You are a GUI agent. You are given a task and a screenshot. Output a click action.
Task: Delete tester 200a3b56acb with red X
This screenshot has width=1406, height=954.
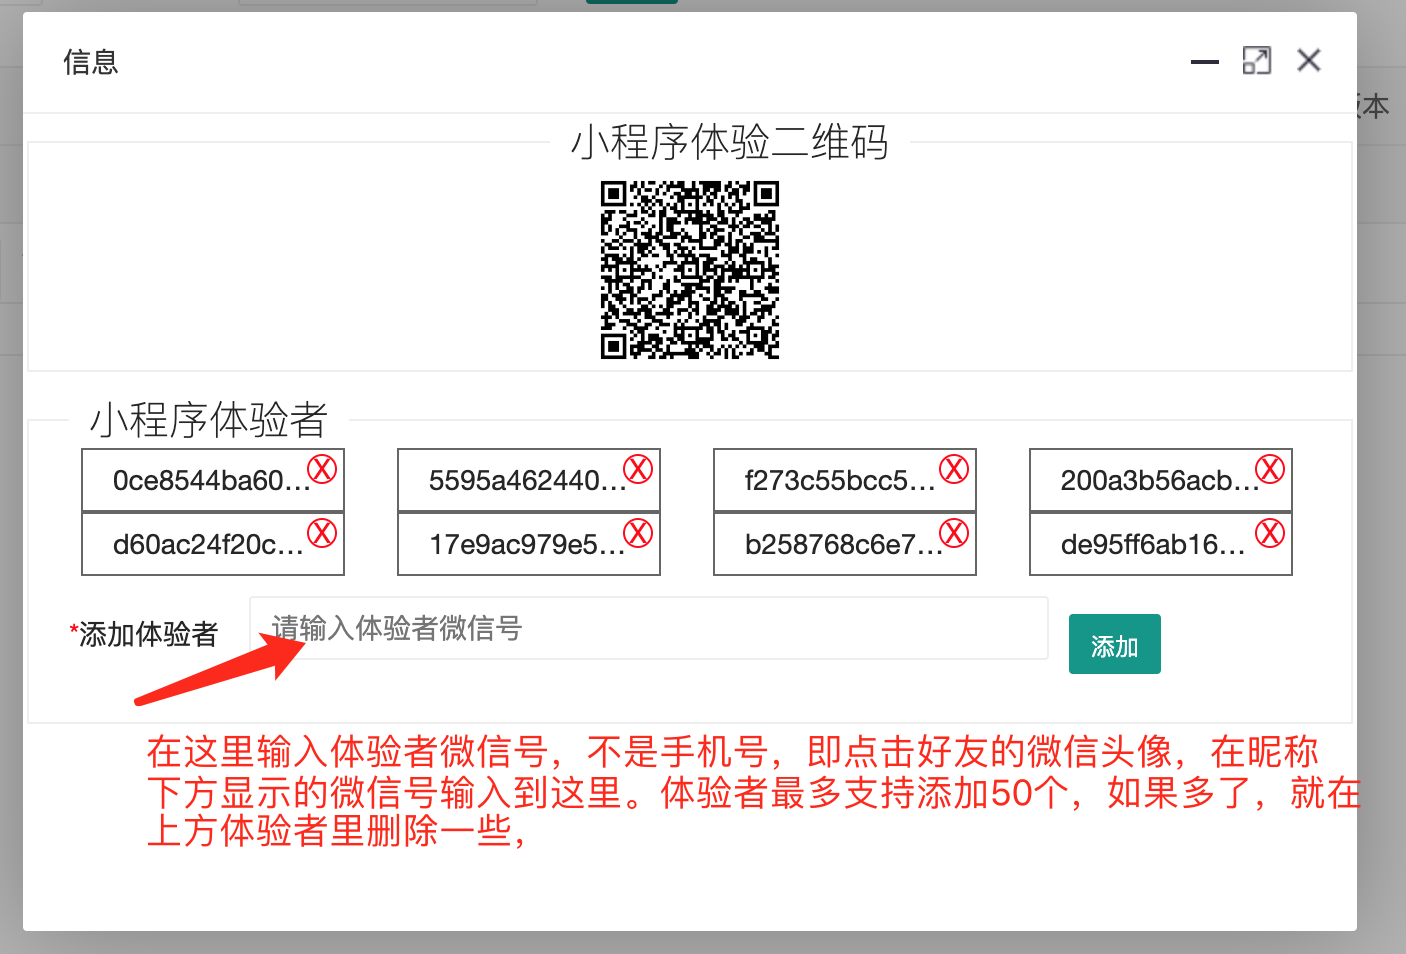[x=1270, y=469]
